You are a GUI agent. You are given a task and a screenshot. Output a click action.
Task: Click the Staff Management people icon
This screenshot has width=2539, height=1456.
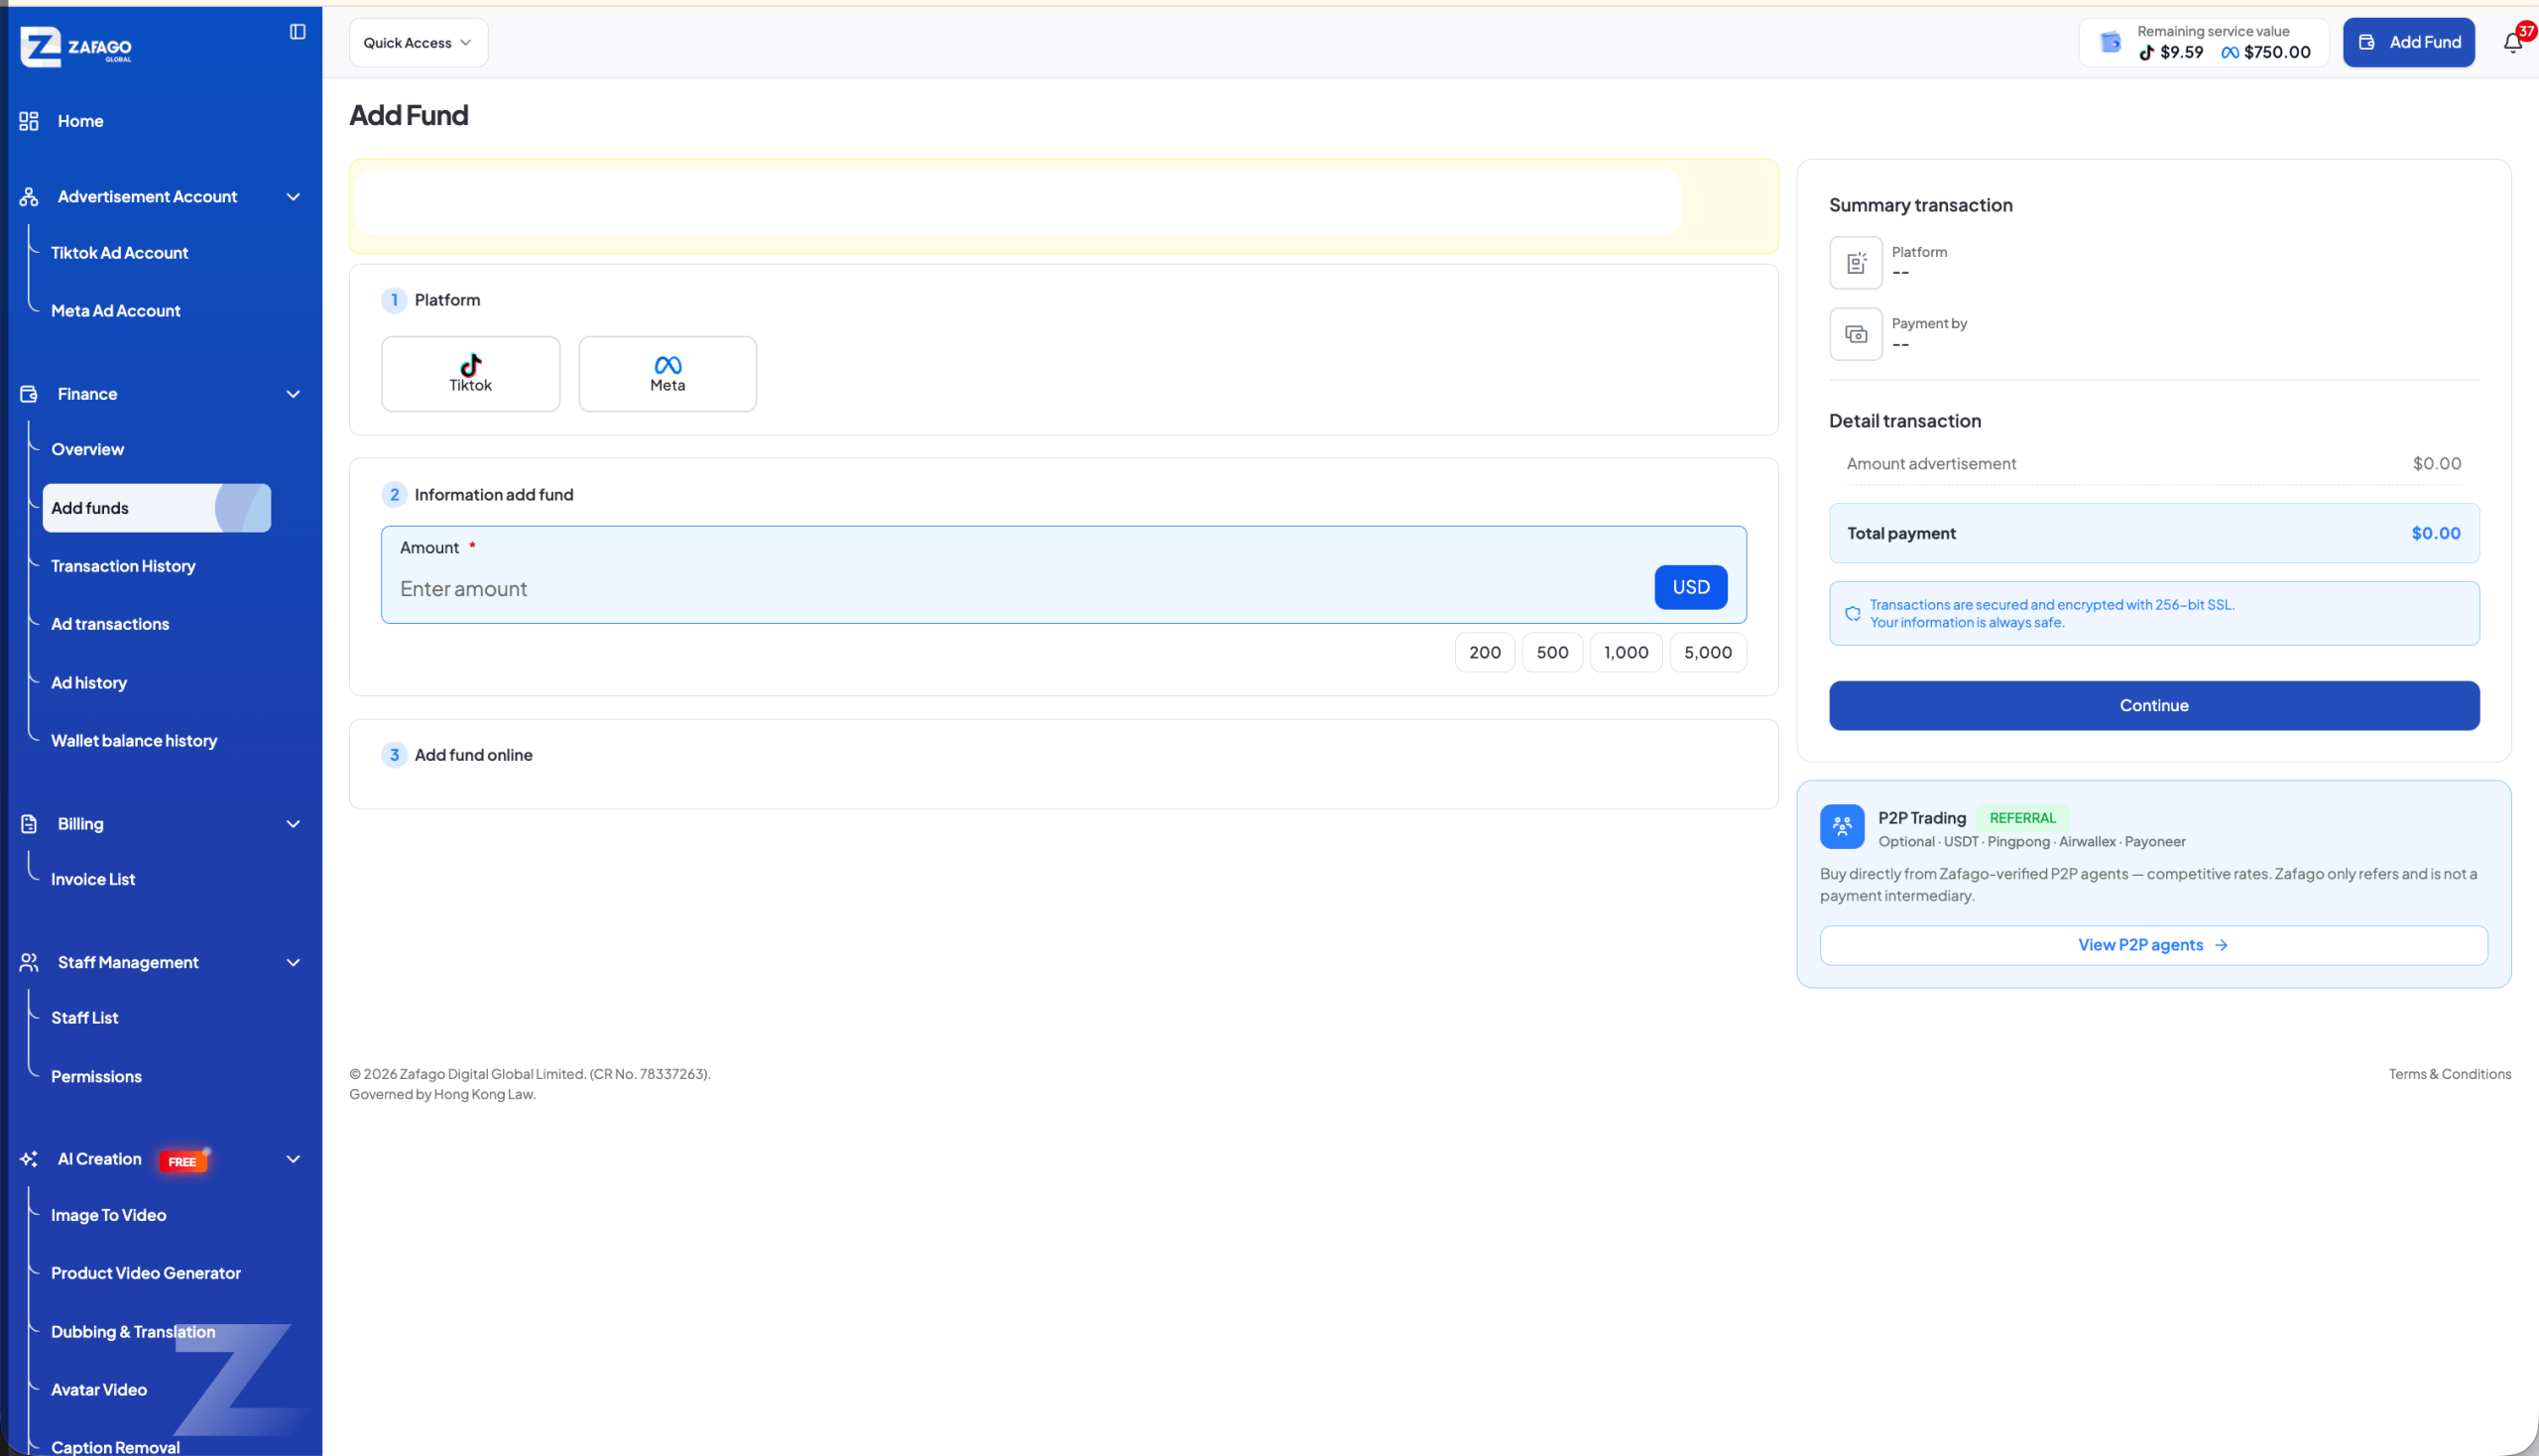29,962
